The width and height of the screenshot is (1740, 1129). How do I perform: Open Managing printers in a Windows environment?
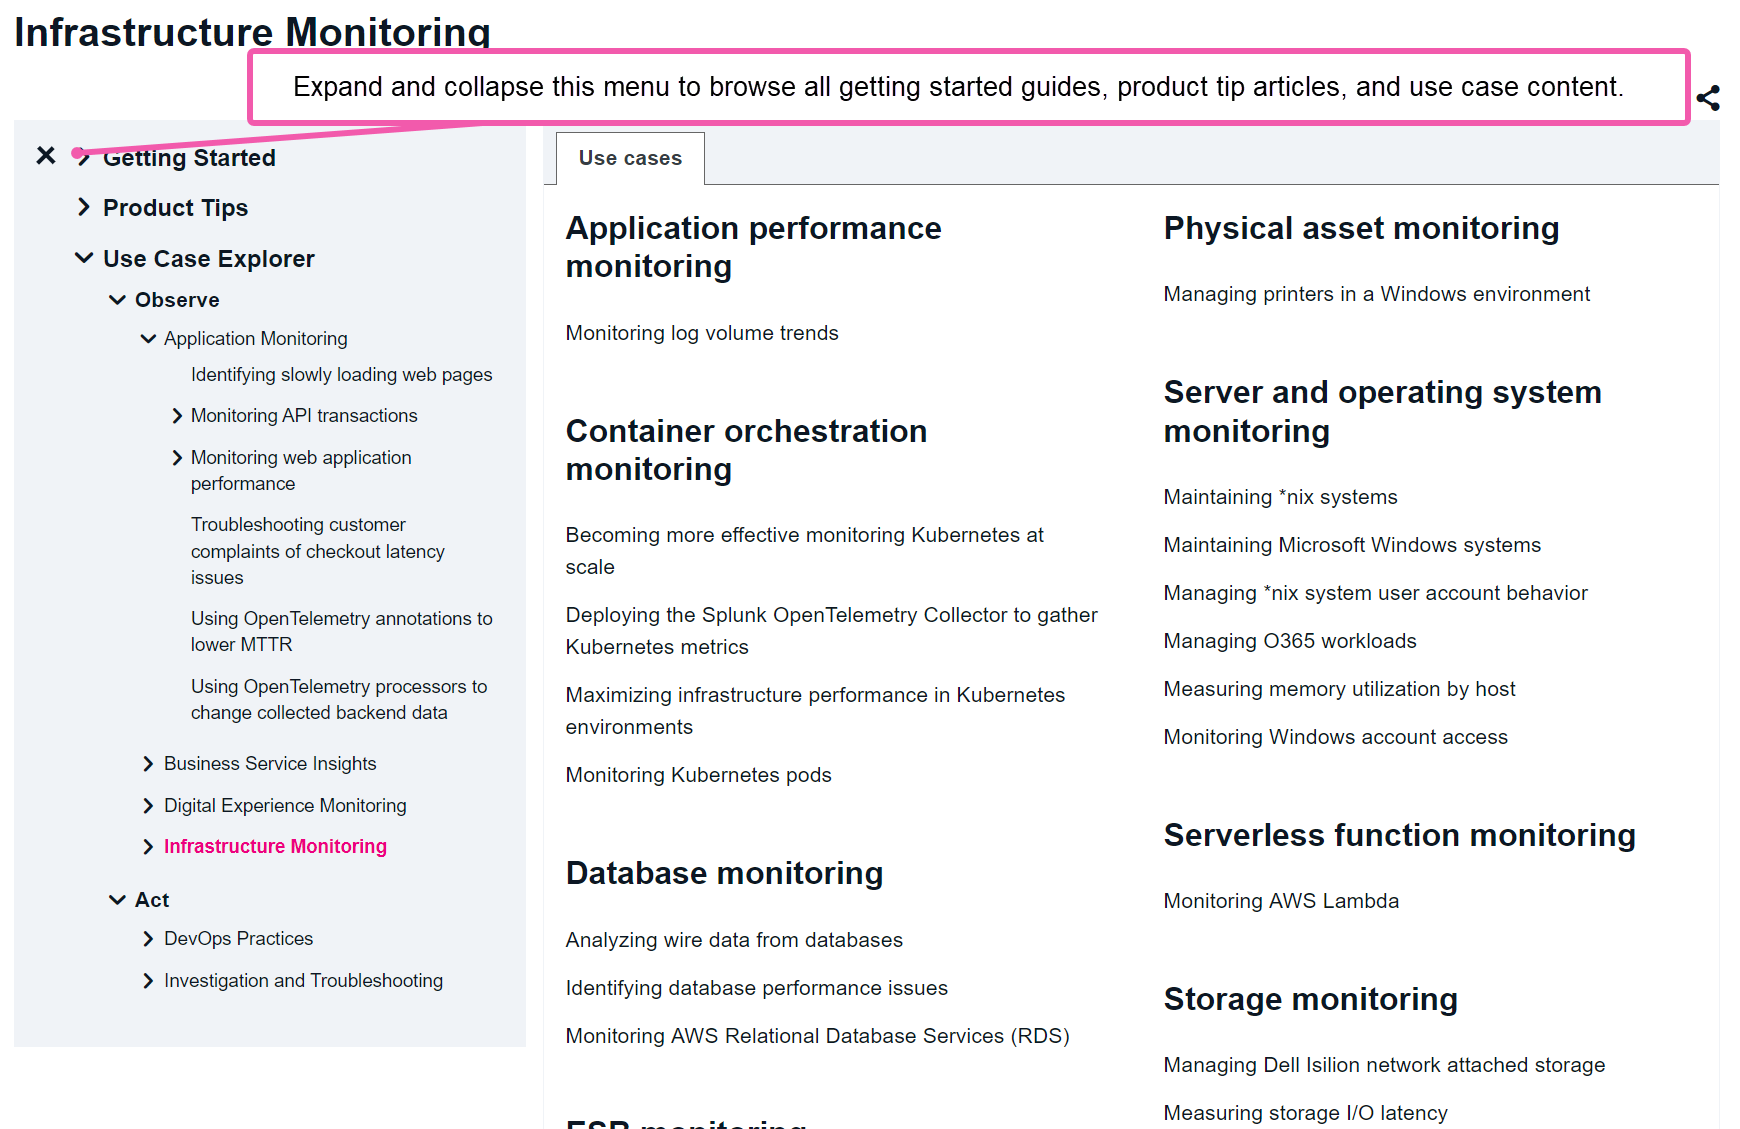coord(1376,294)
